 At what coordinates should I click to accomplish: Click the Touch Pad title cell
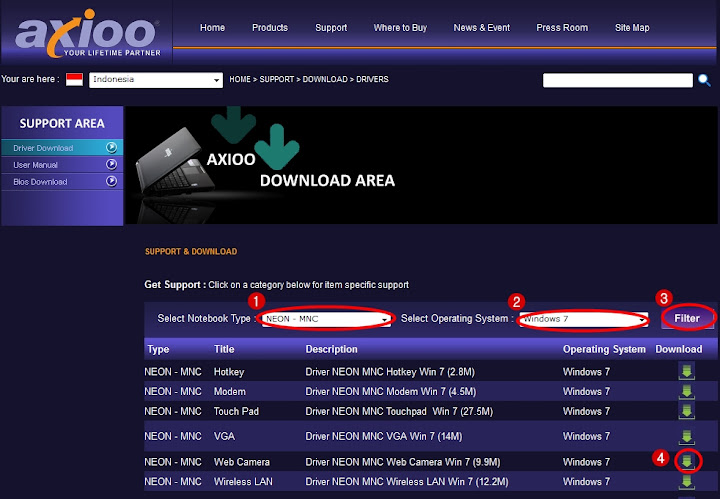click(x=236, y=411)
